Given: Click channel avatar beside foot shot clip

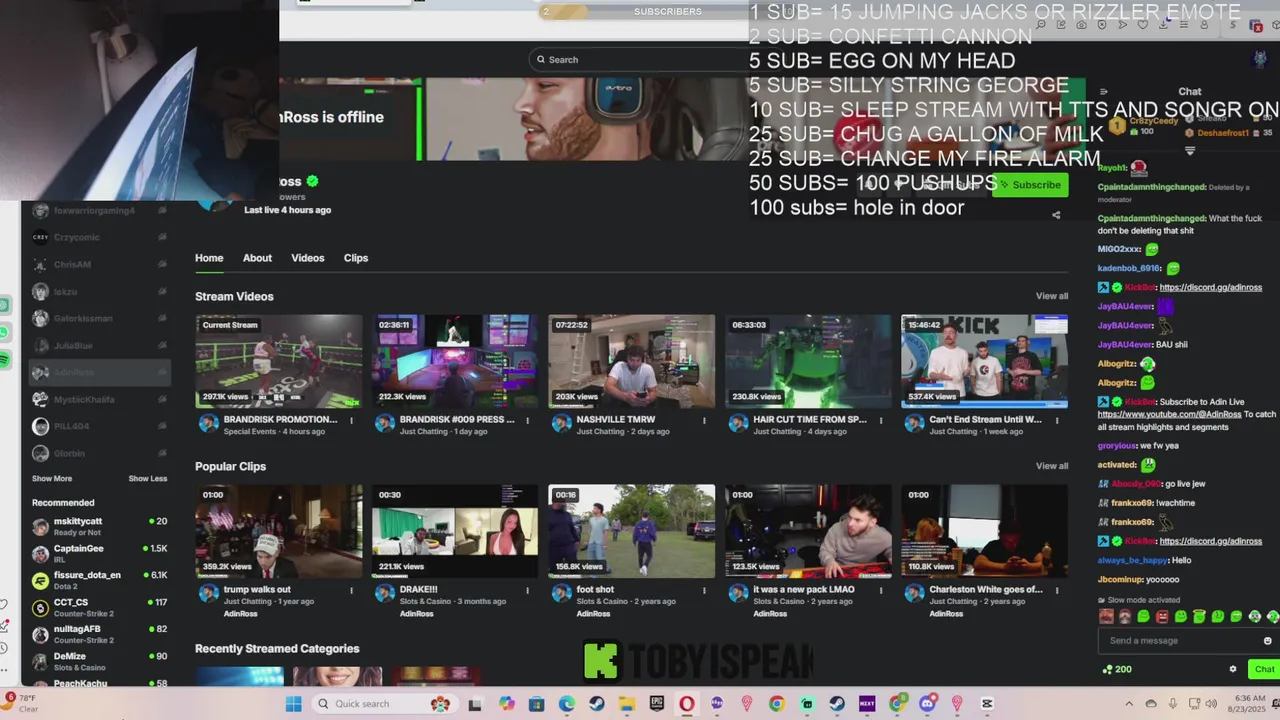Looking at the screenshot, I should (x=561, y=593).
